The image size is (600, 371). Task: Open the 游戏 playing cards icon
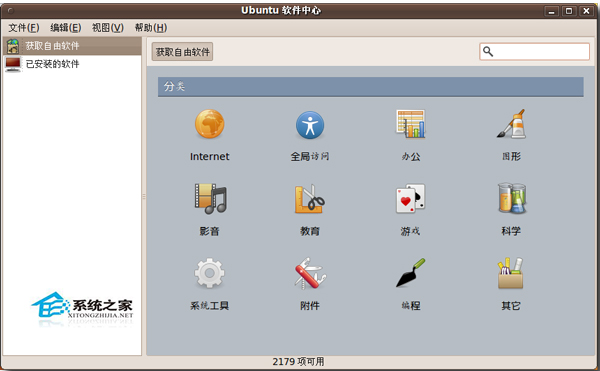(411, 198)
